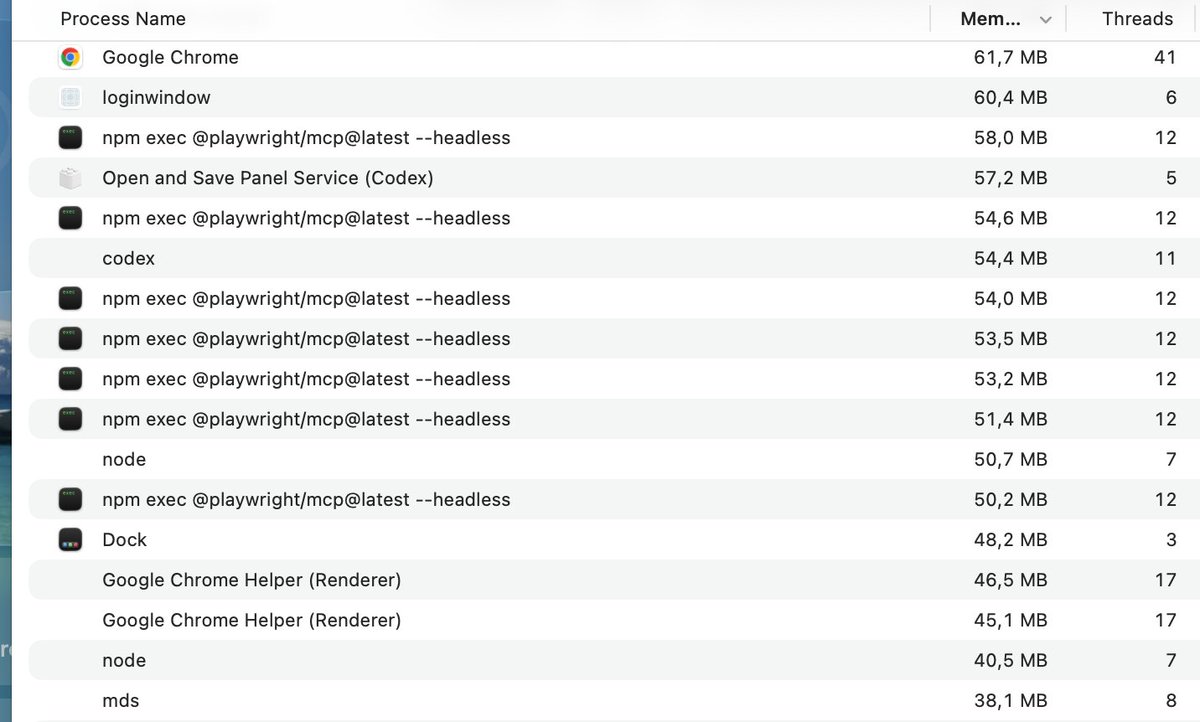Select npm exec name text in 53,2 MB row

306,379
